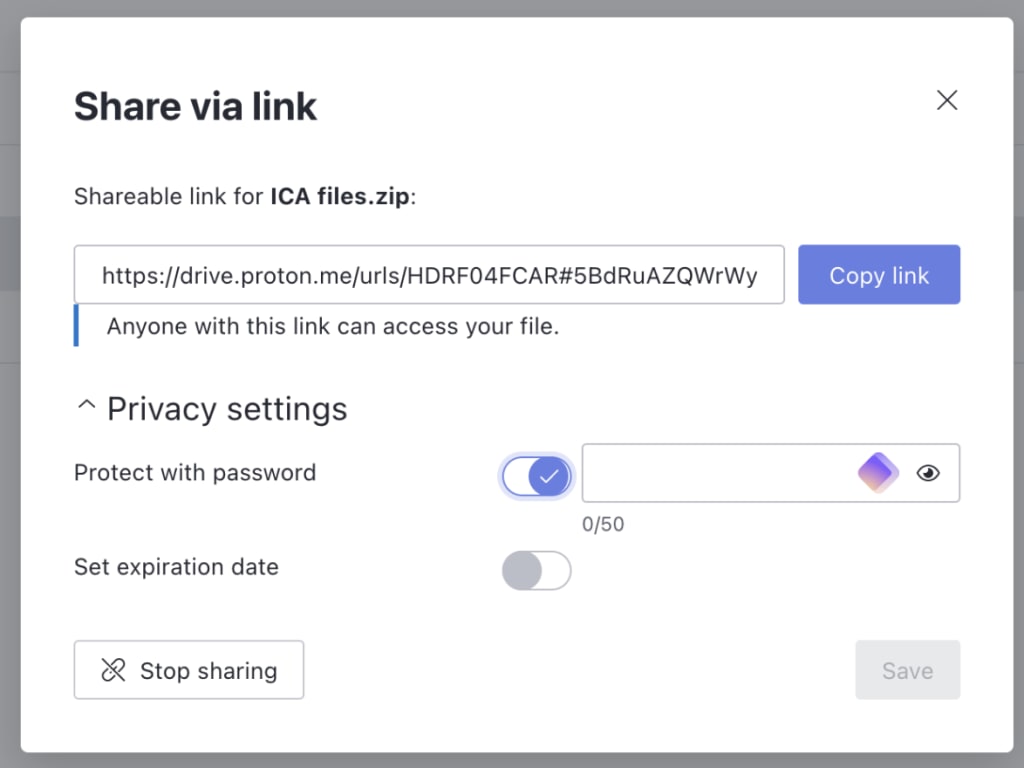Close the Share via link dialog
1024x768 pixels.
click(946, 100)
